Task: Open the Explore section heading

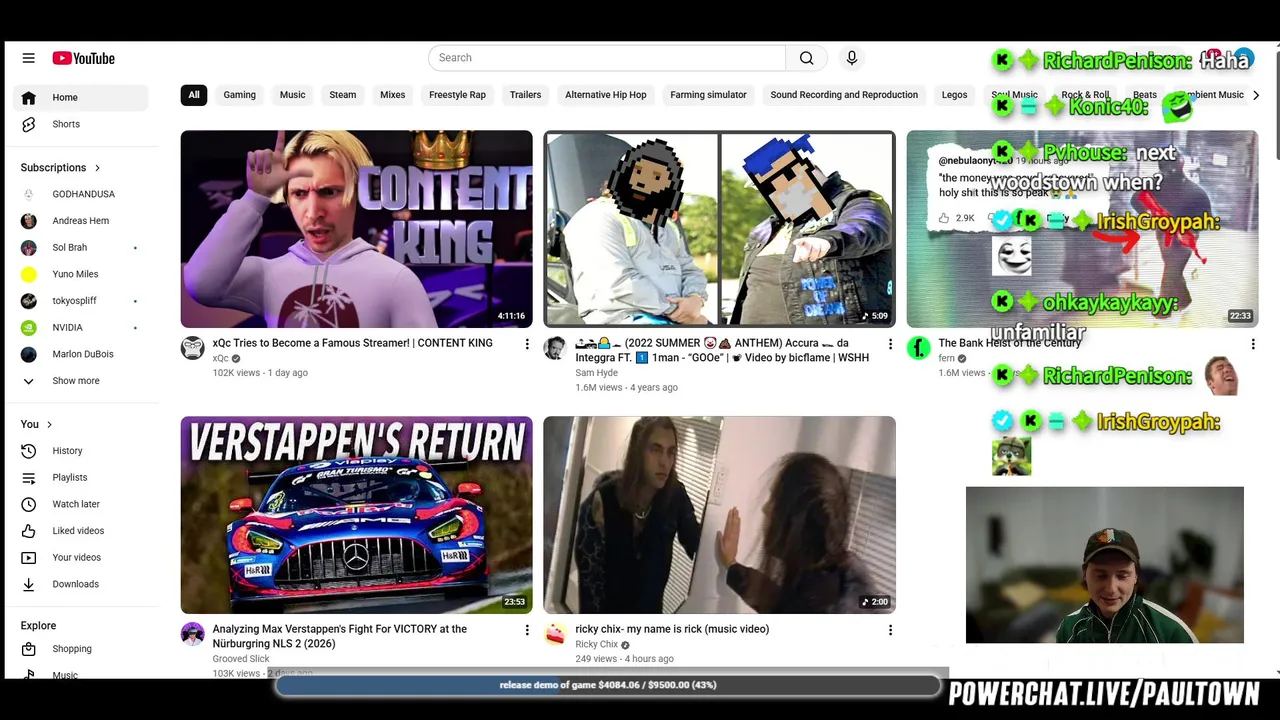Action: coord(39,626)
